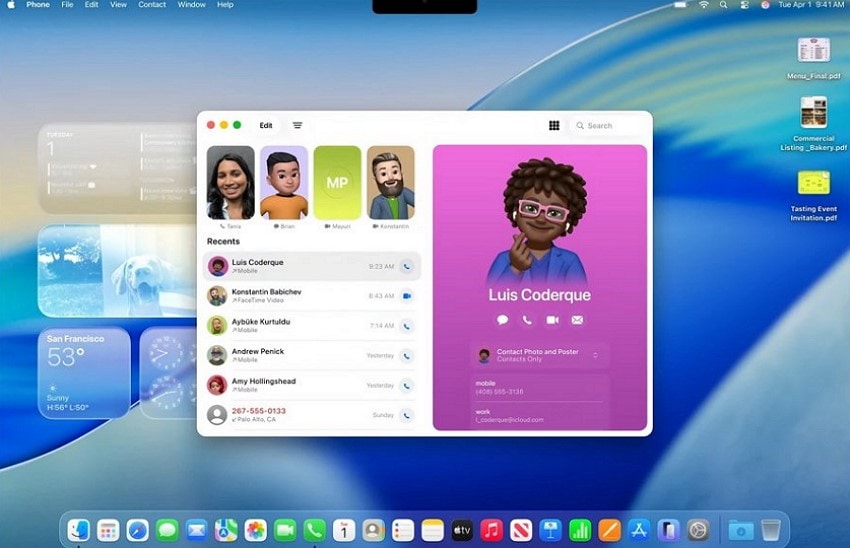850x548 pixels.
Task: Open the Apple menu
Action: coord(10,4)
